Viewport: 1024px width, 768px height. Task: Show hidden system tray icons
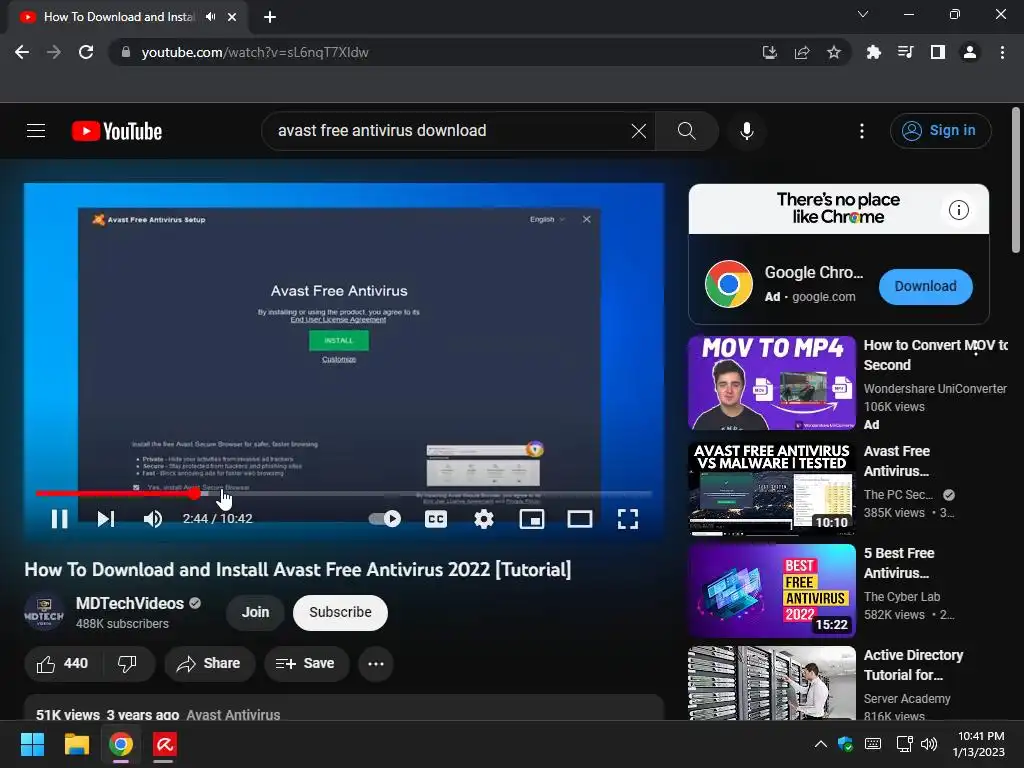[x=820, y=744]
